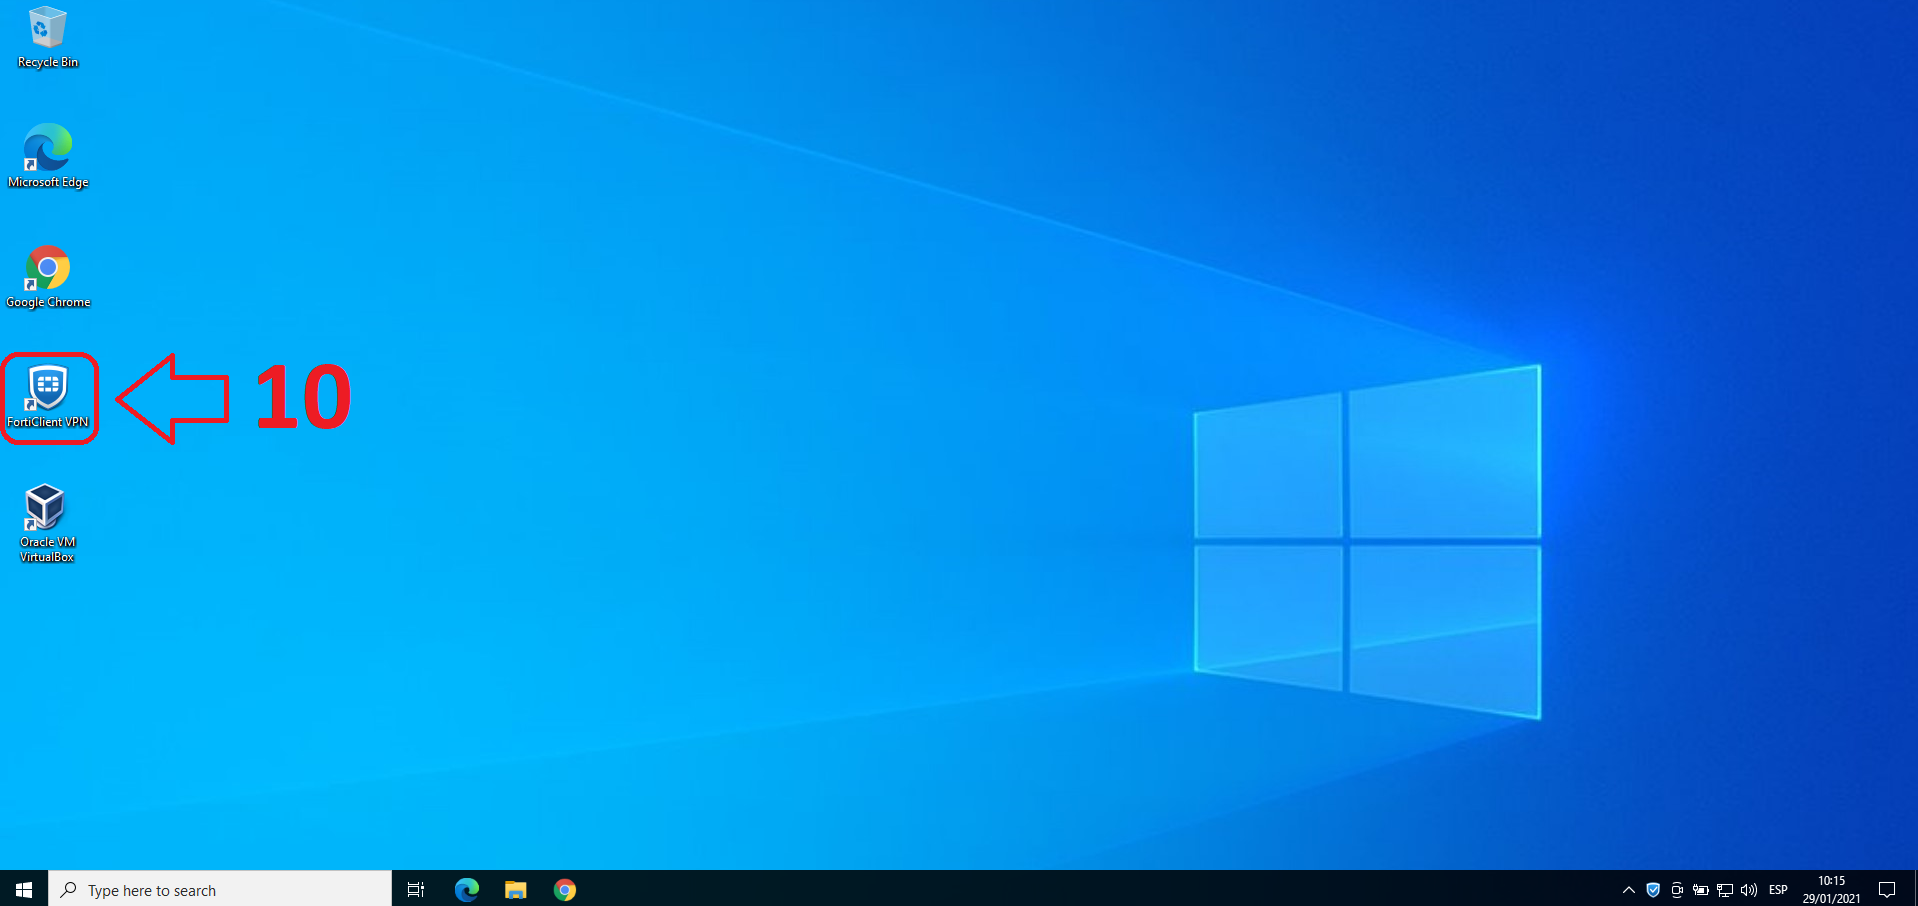The height and width of the screenshot is (906, 1918).
Task: Click the Meet Now camera tray icon
Action: [x=1677, y=889]
